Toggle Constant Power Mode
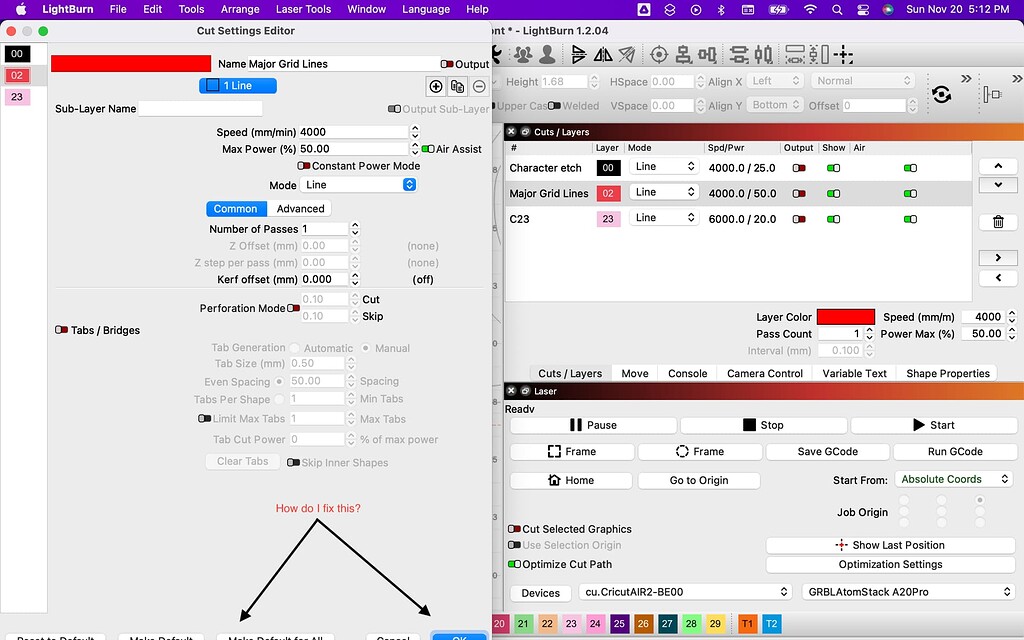The width and height of the screenshot is (1024, 640). tap(305, 168)
